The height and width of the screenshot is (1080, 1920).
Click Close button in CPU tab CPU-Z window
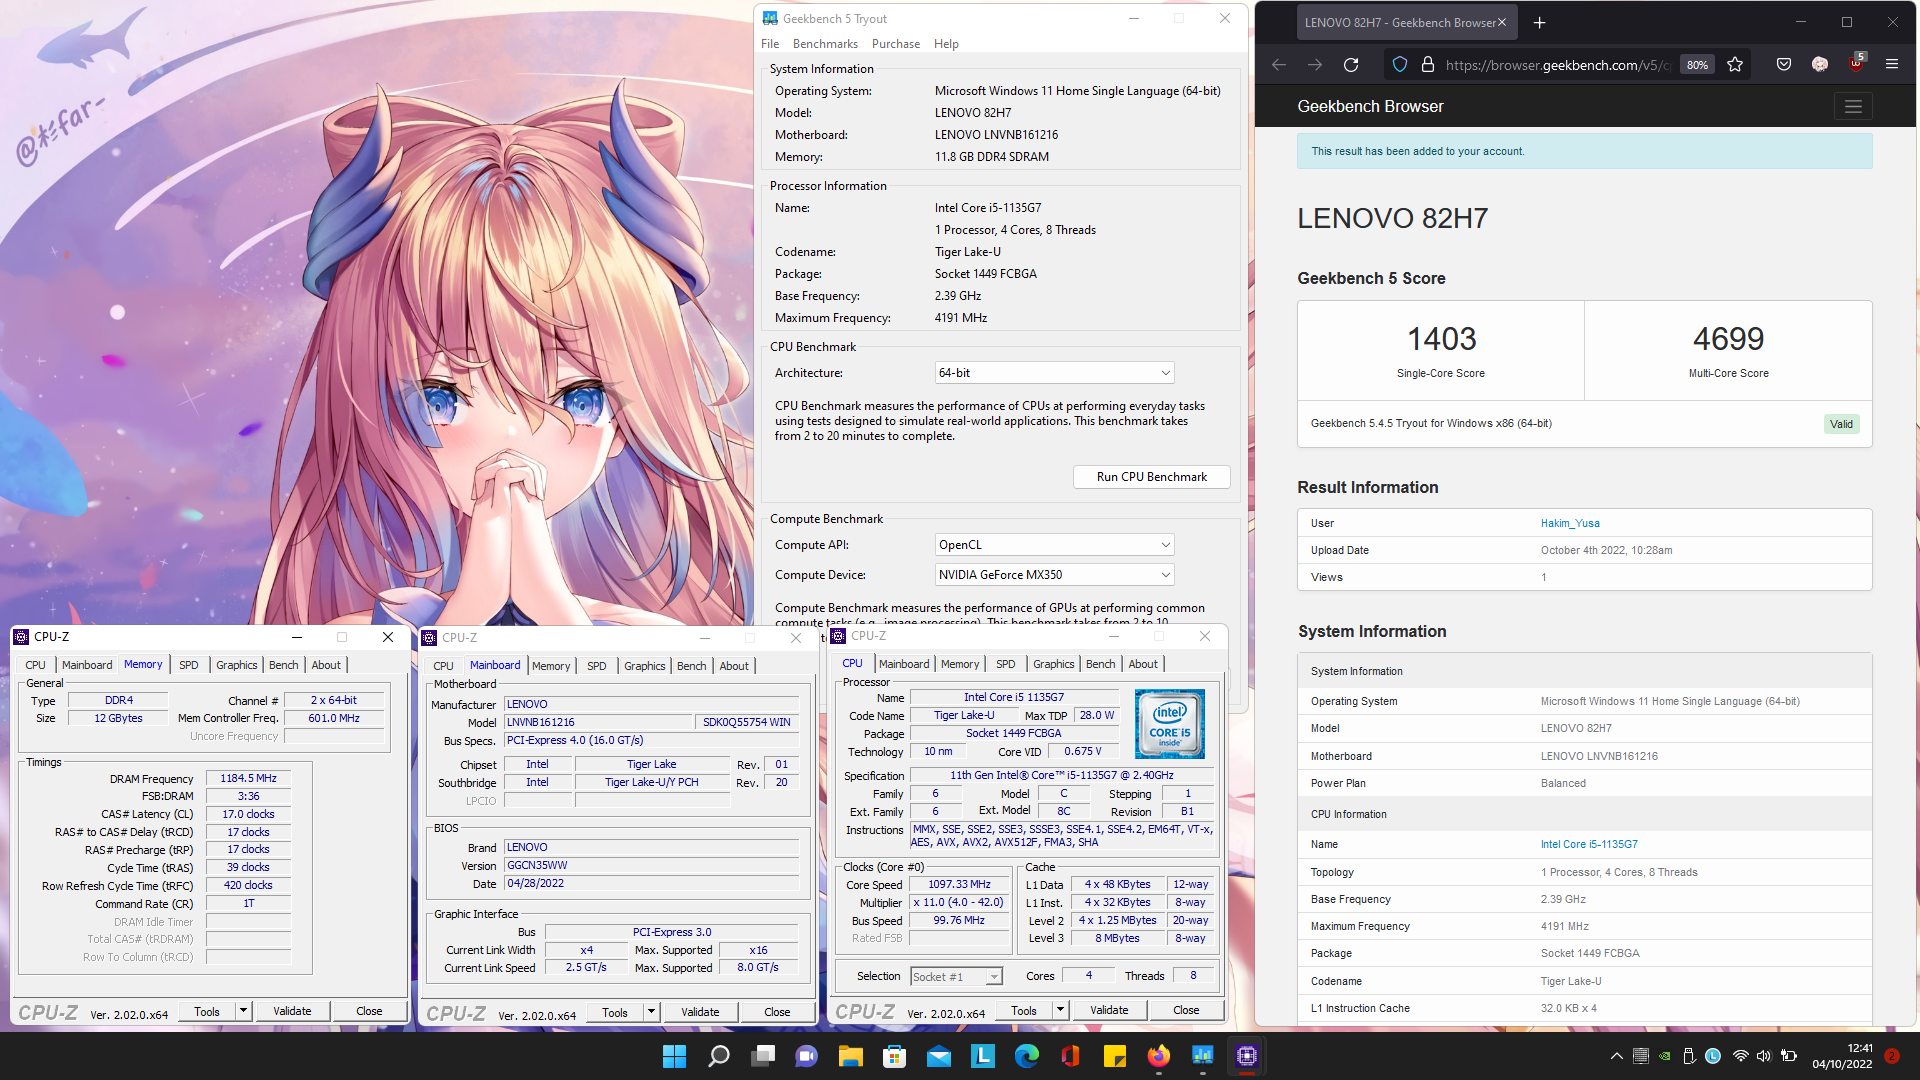point(1186,1010)
